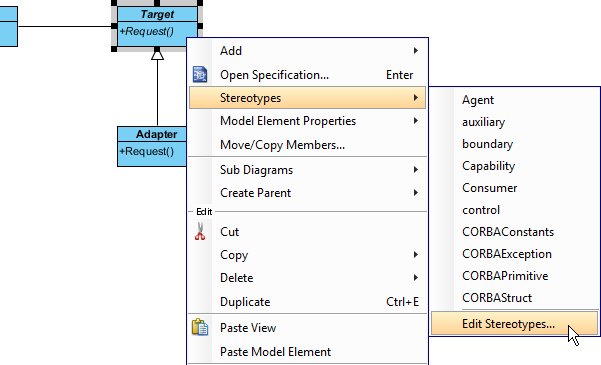Expand the Model Element Properties submenu arrow
Screen dimensions: 601x365
[x=415, y=121]
